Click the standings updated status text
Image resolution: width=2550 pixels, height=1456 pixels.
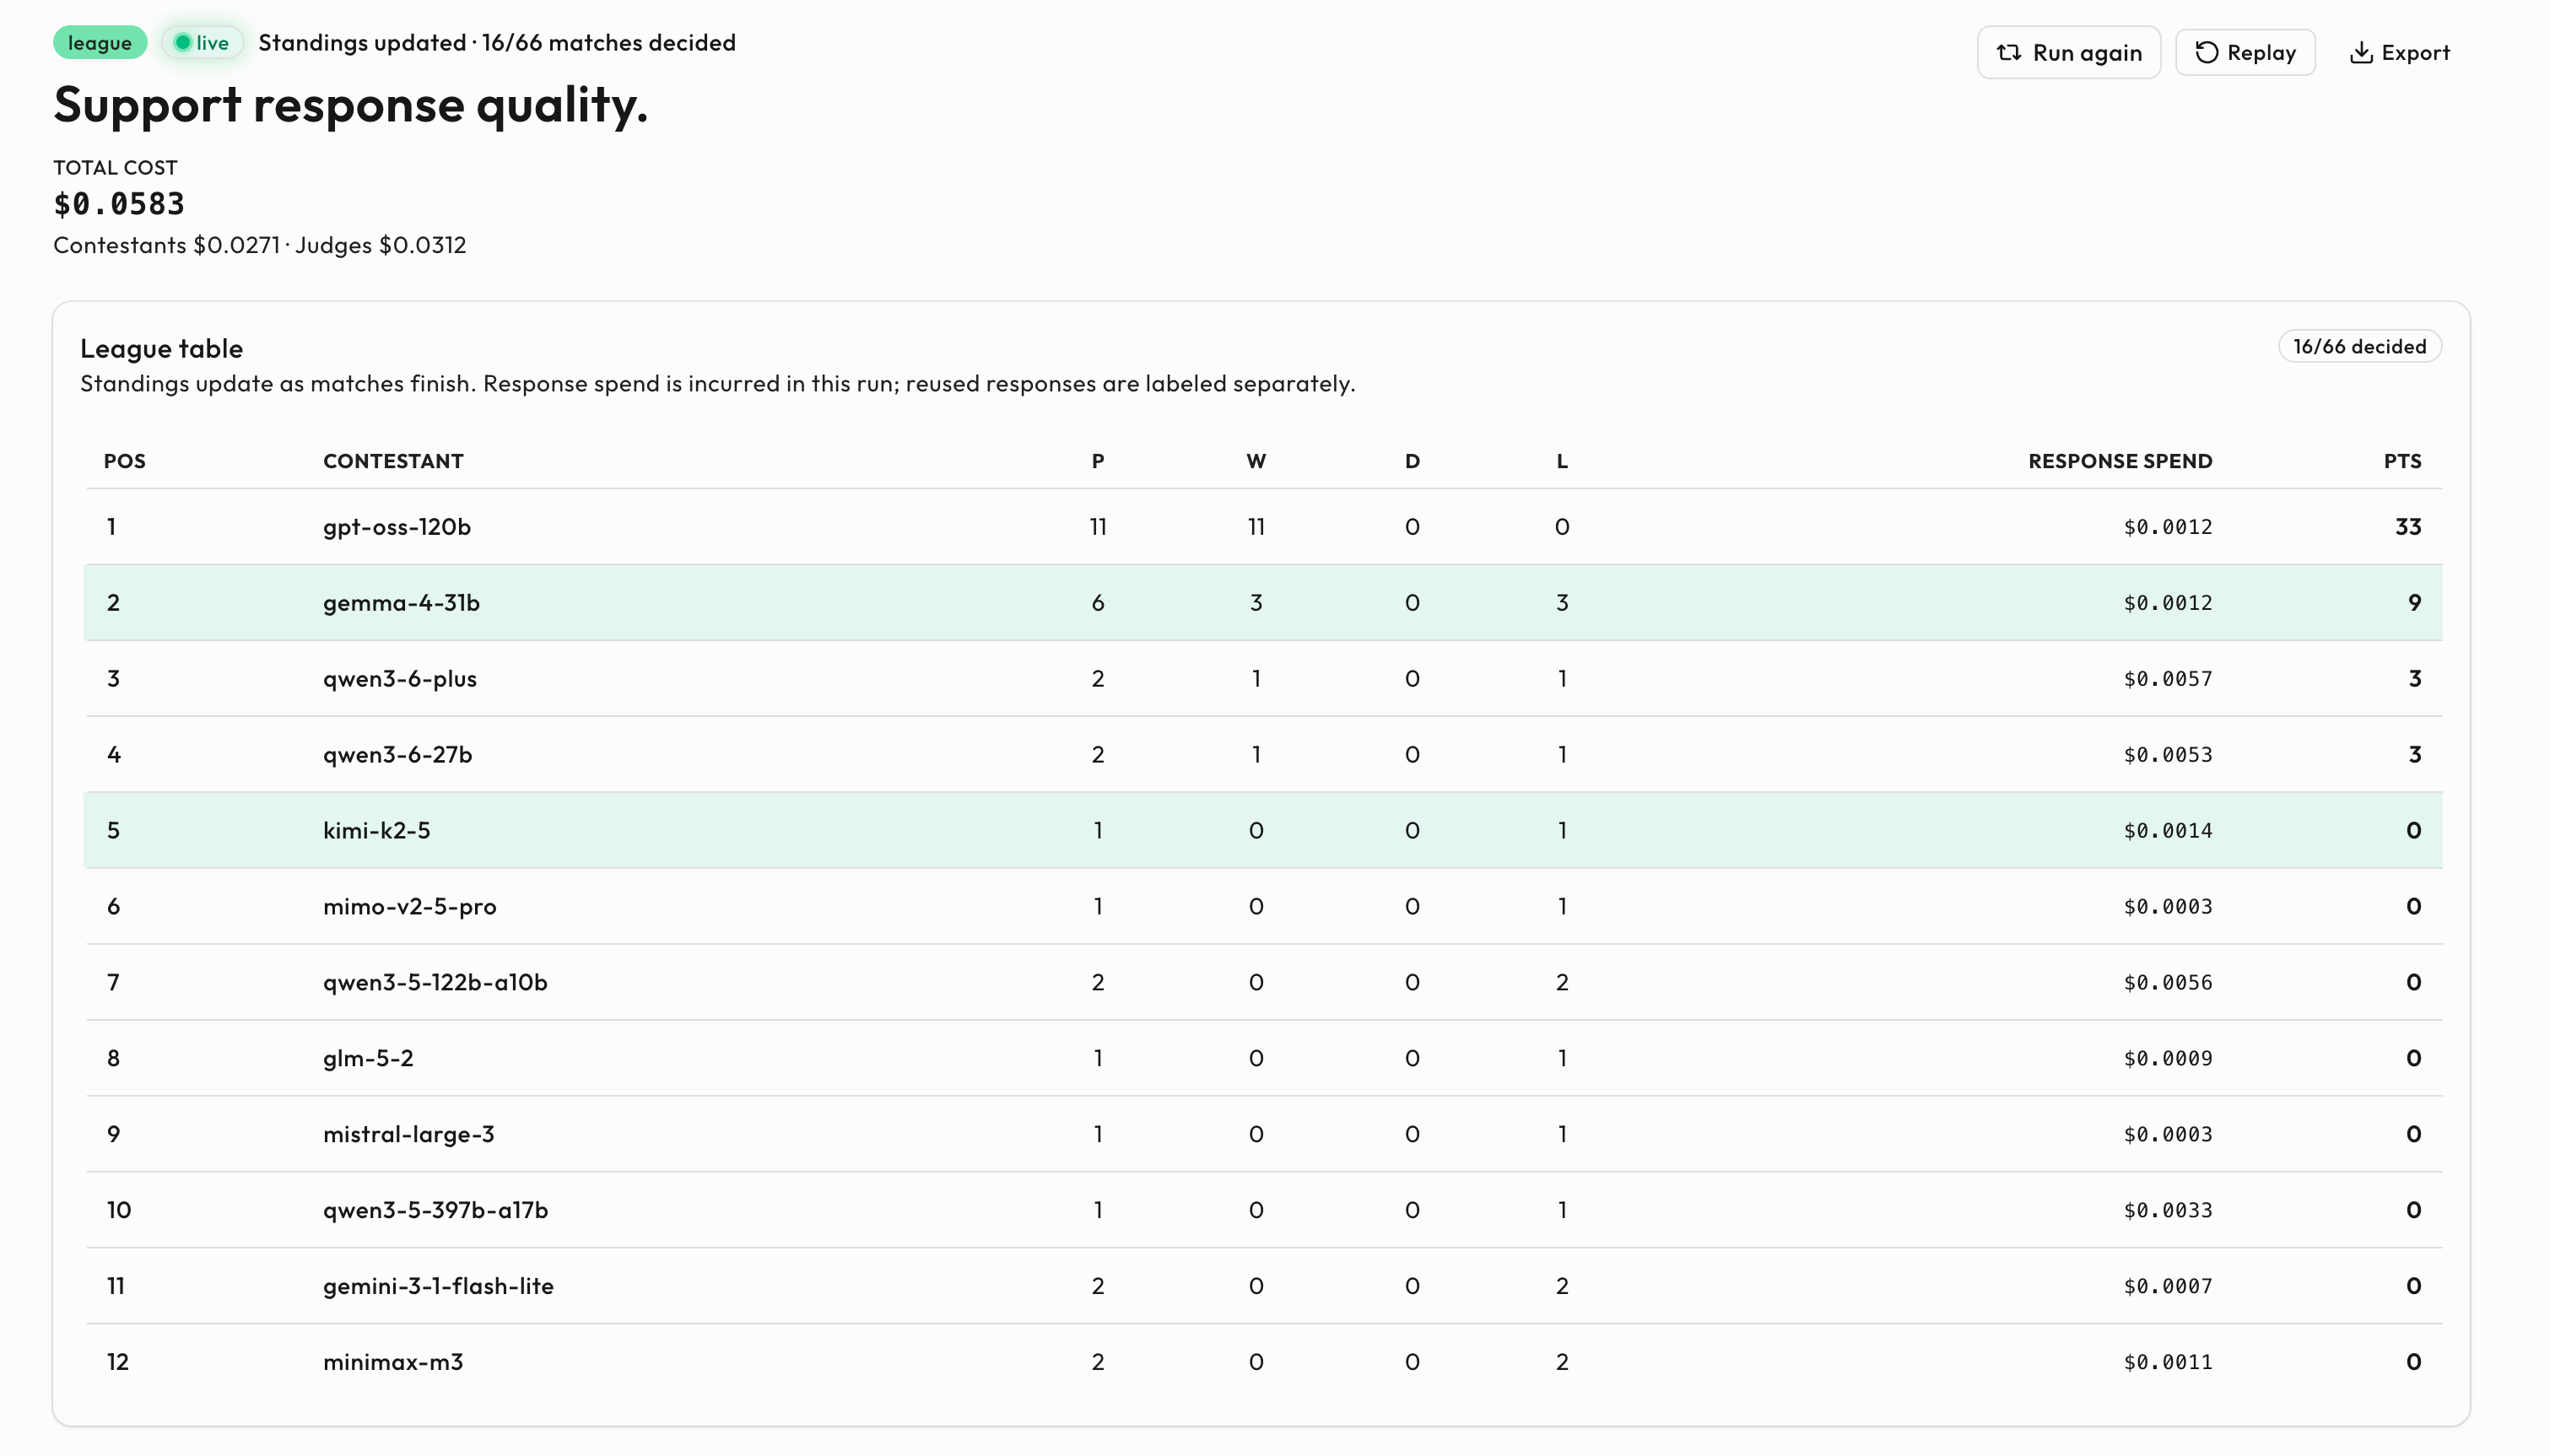click(497, 42)
